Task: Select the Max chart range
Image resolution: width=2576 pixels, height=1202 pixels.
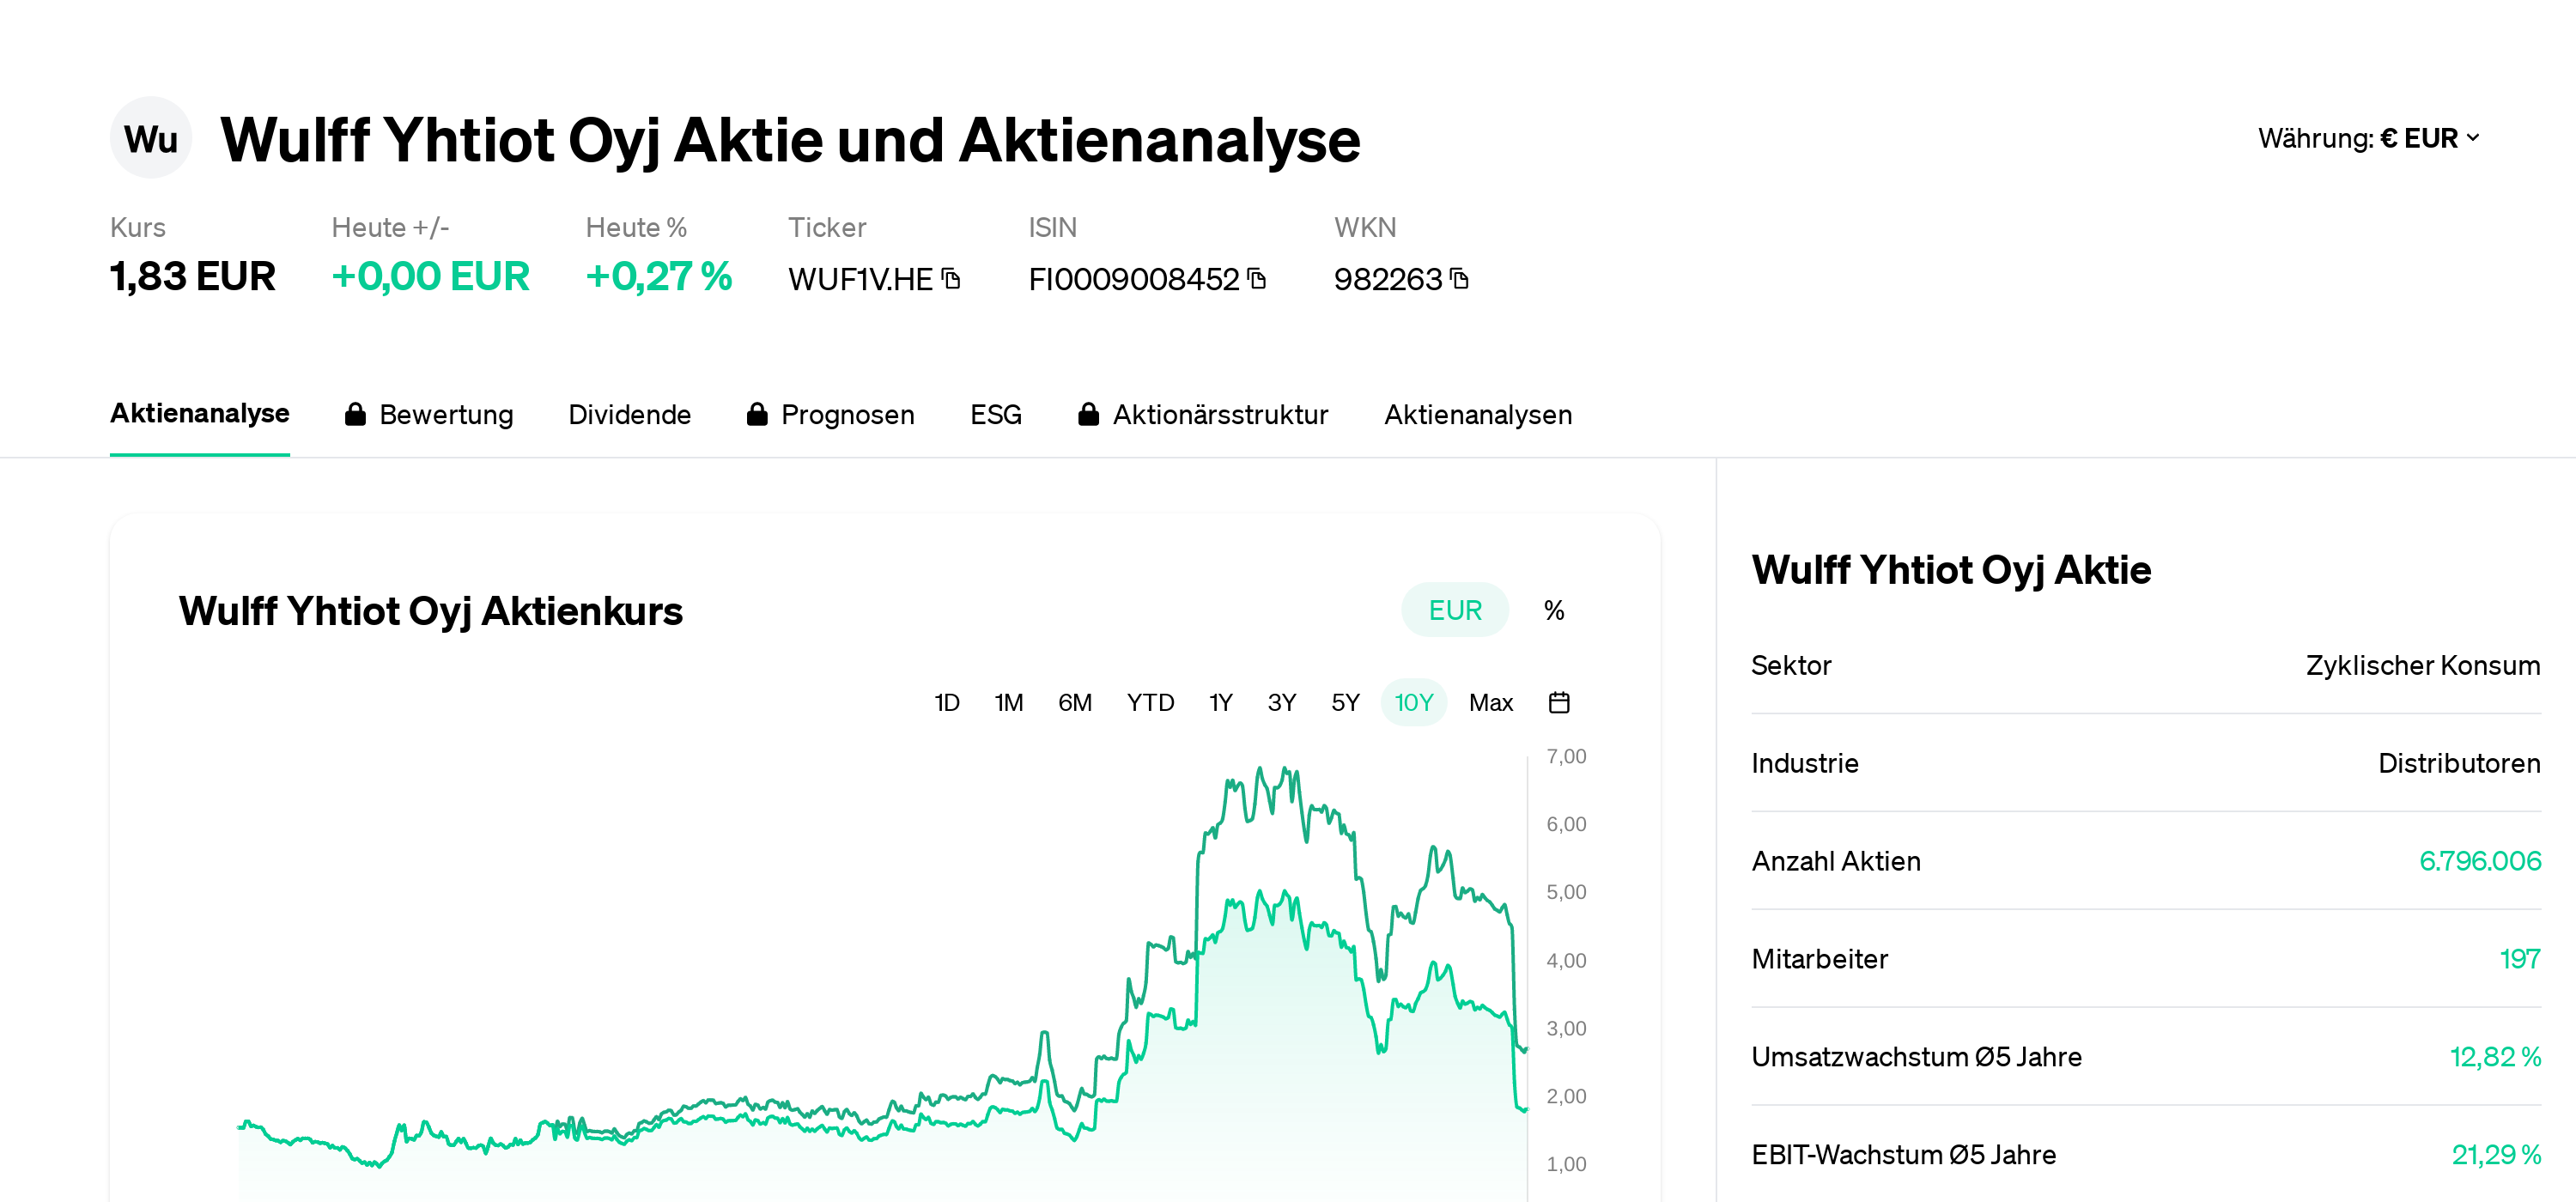Action: 1491,702
